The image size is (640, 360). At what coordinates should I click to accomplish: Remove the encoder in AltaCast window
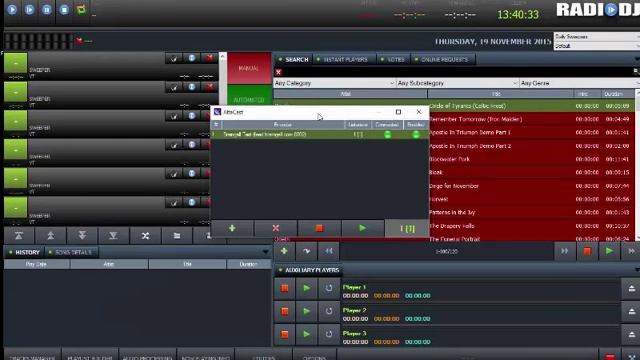(276, 229)
